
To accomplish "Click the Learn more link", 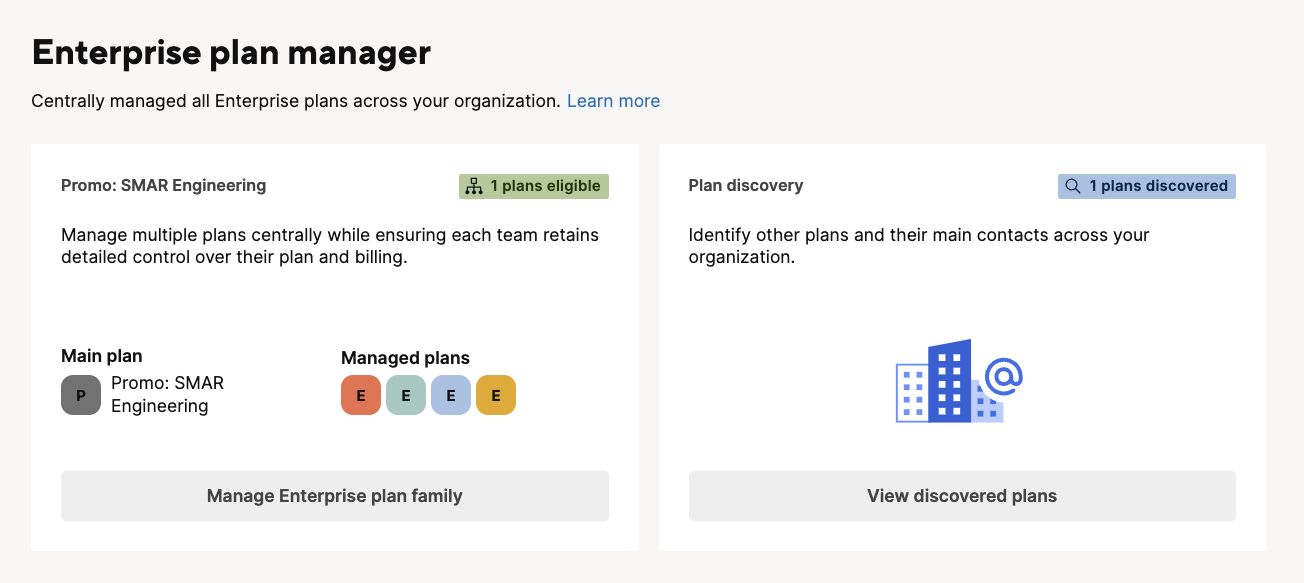I will click(x=613, y=101).
